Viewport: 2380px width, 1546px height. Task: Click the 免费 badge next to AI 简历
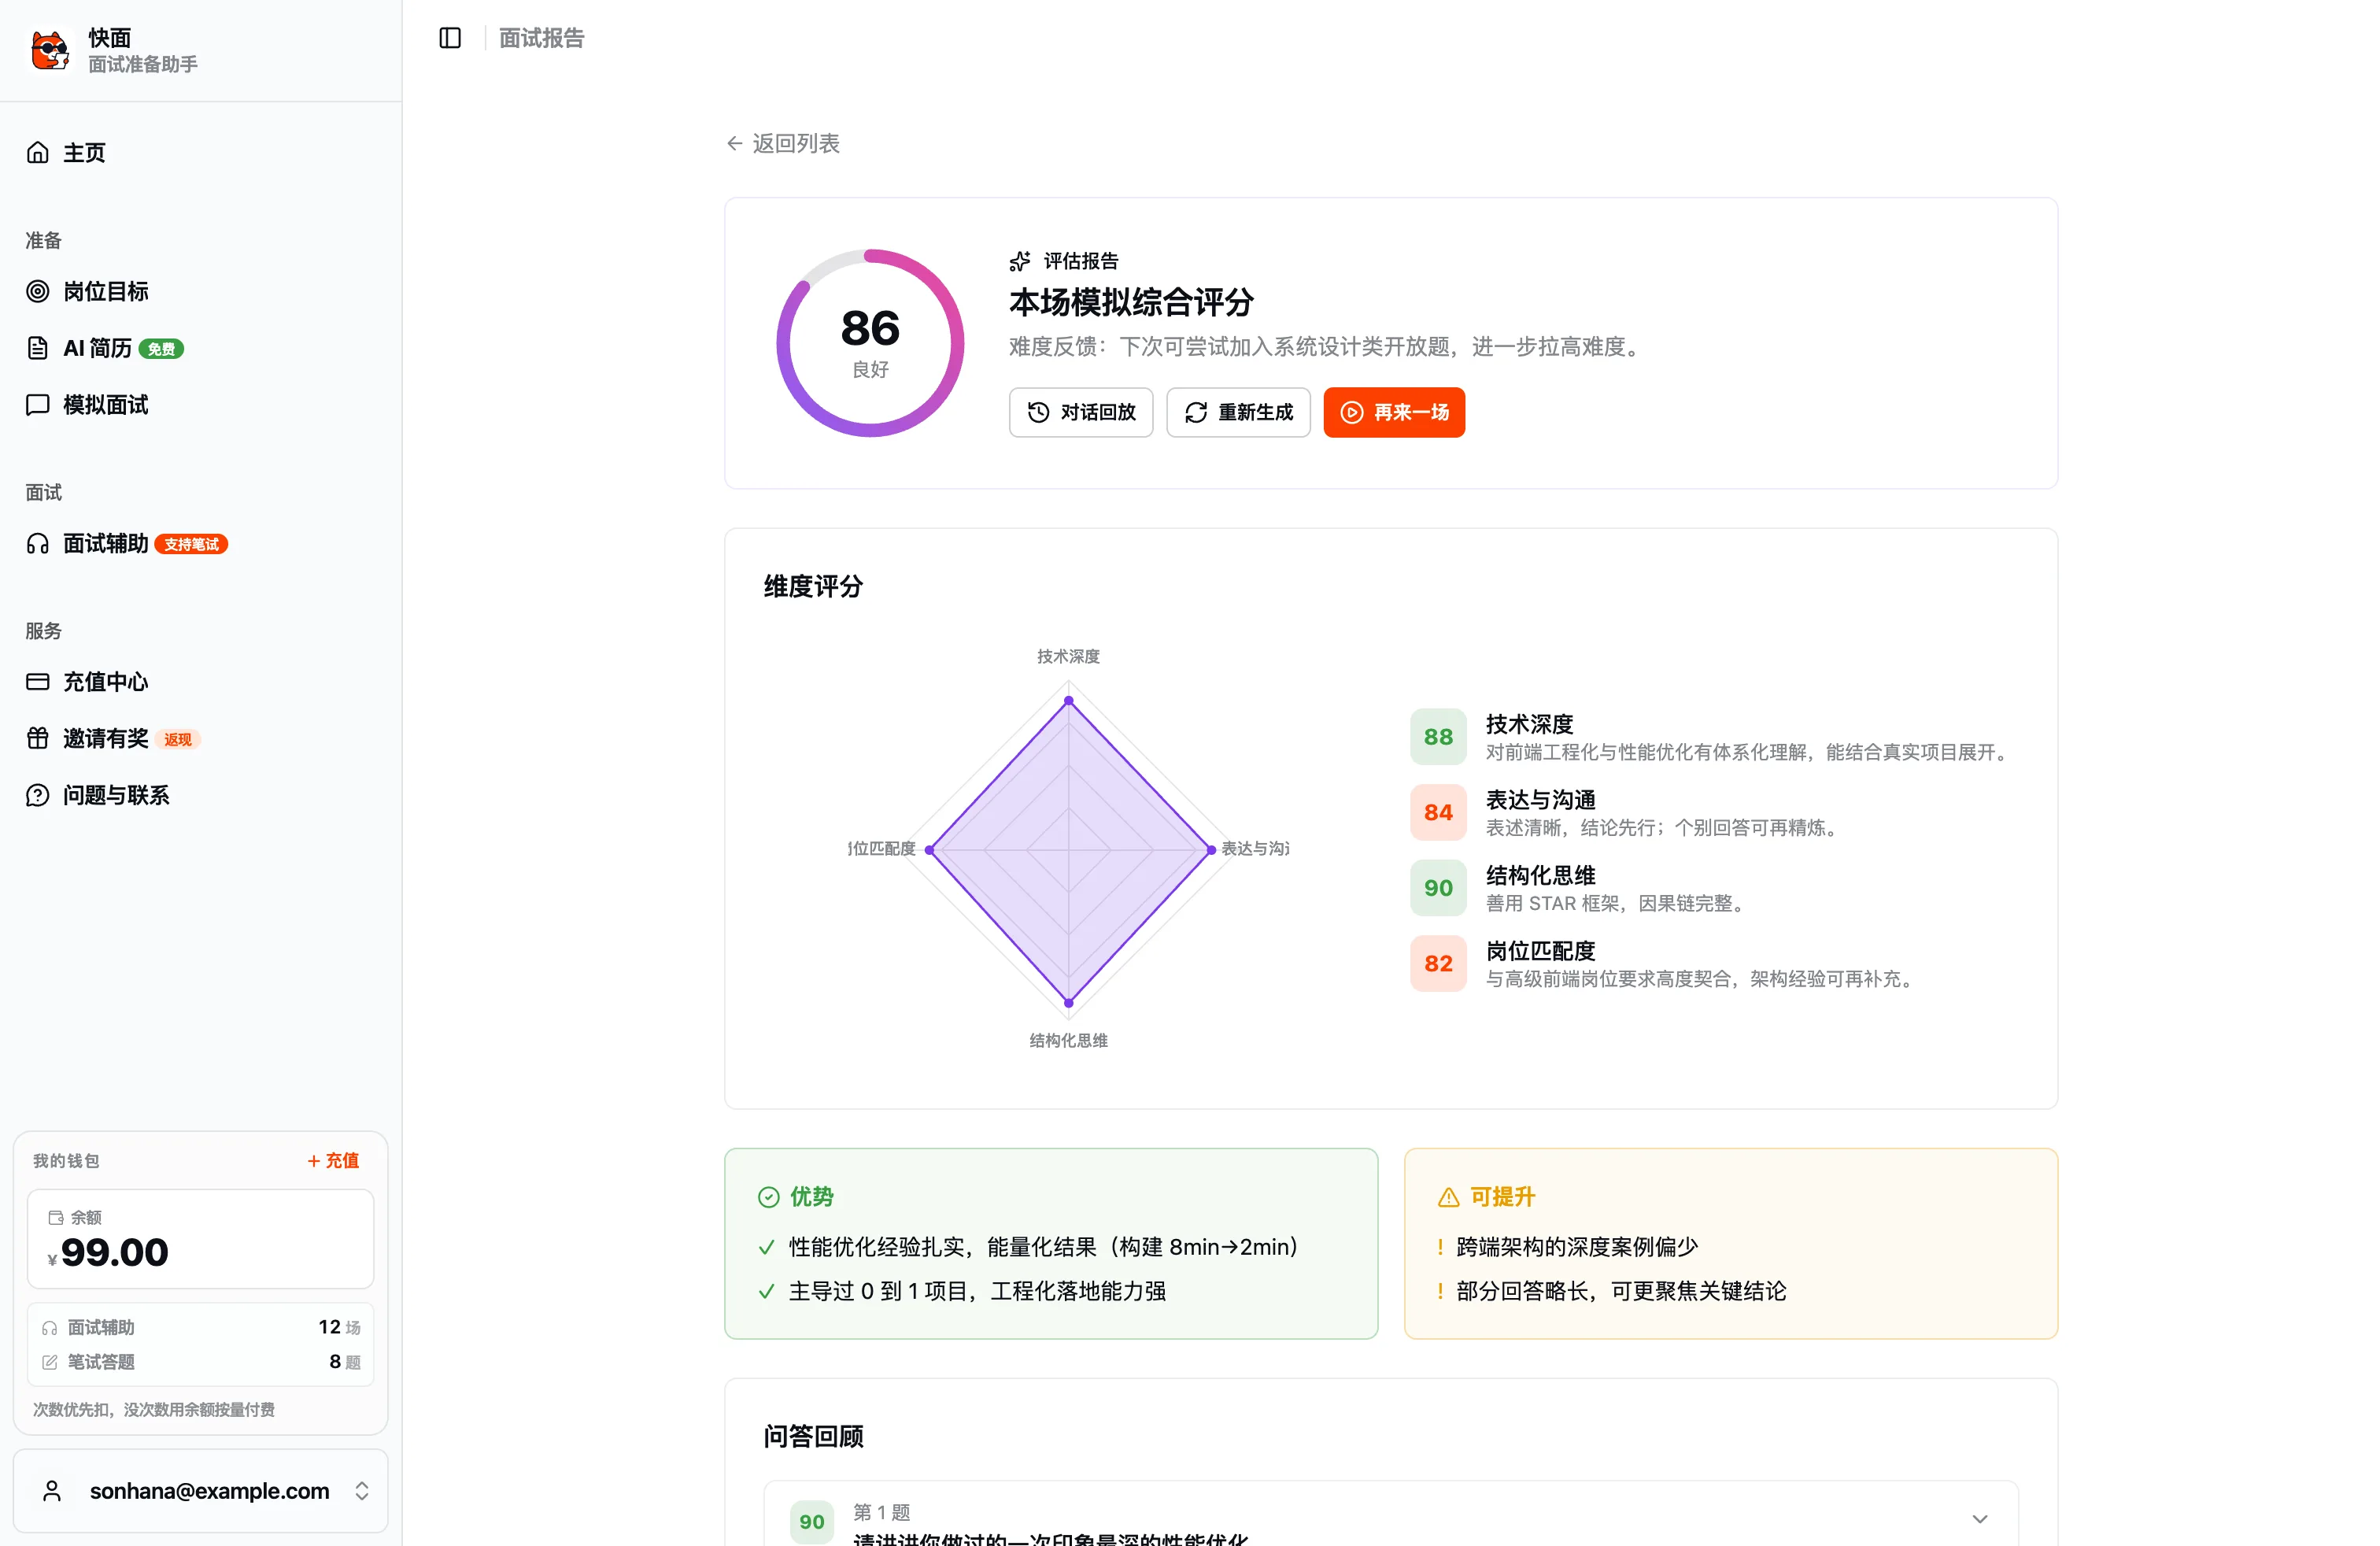[x=161, y=349]
